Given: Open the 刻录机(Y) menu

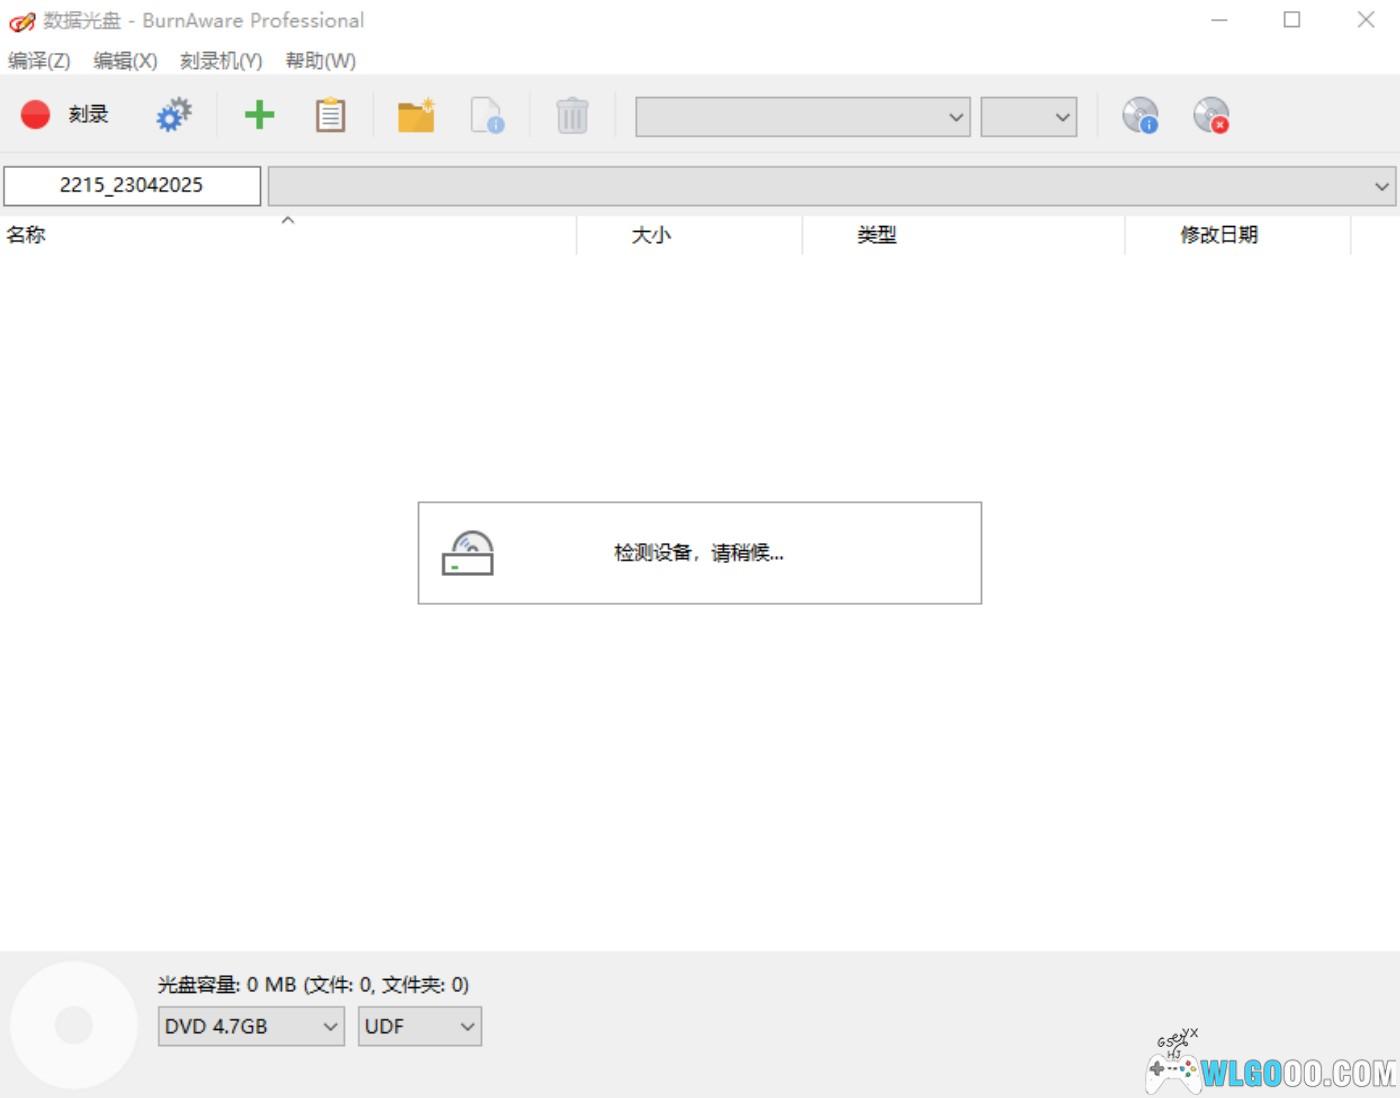Looking at the screenshot, I should coord(221,61).
